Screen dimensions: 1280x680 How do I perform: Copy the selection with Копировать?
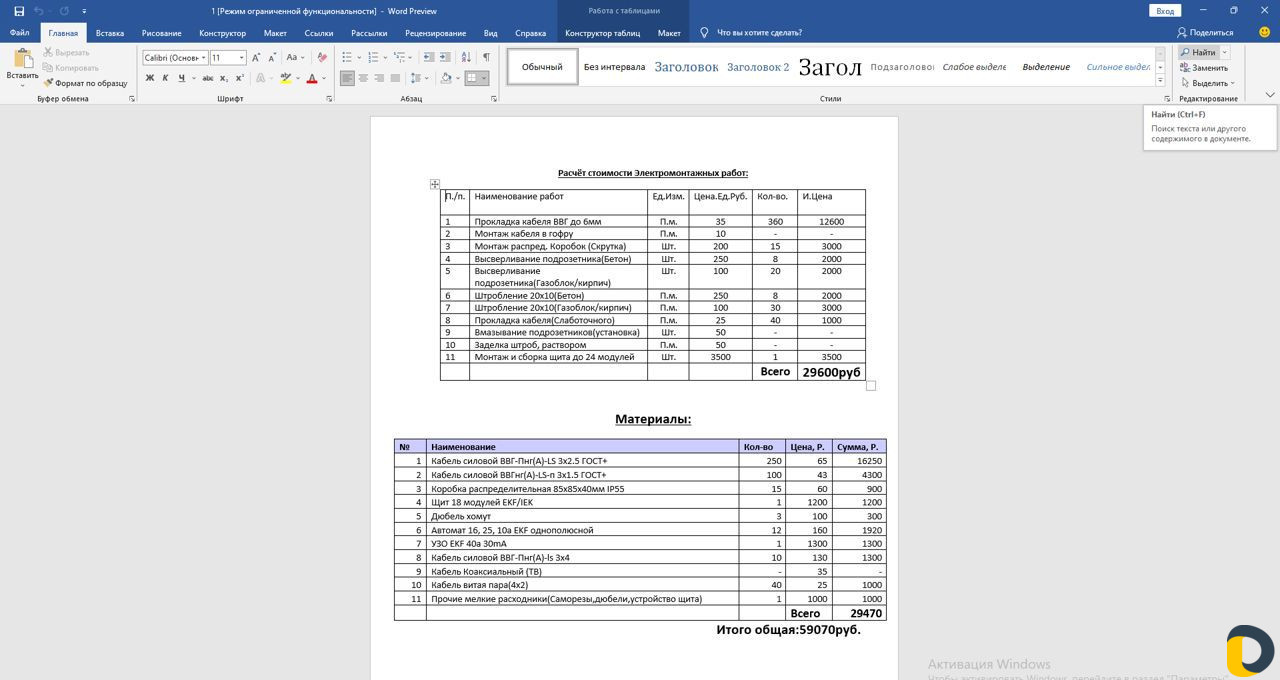[x=70, y=68]
